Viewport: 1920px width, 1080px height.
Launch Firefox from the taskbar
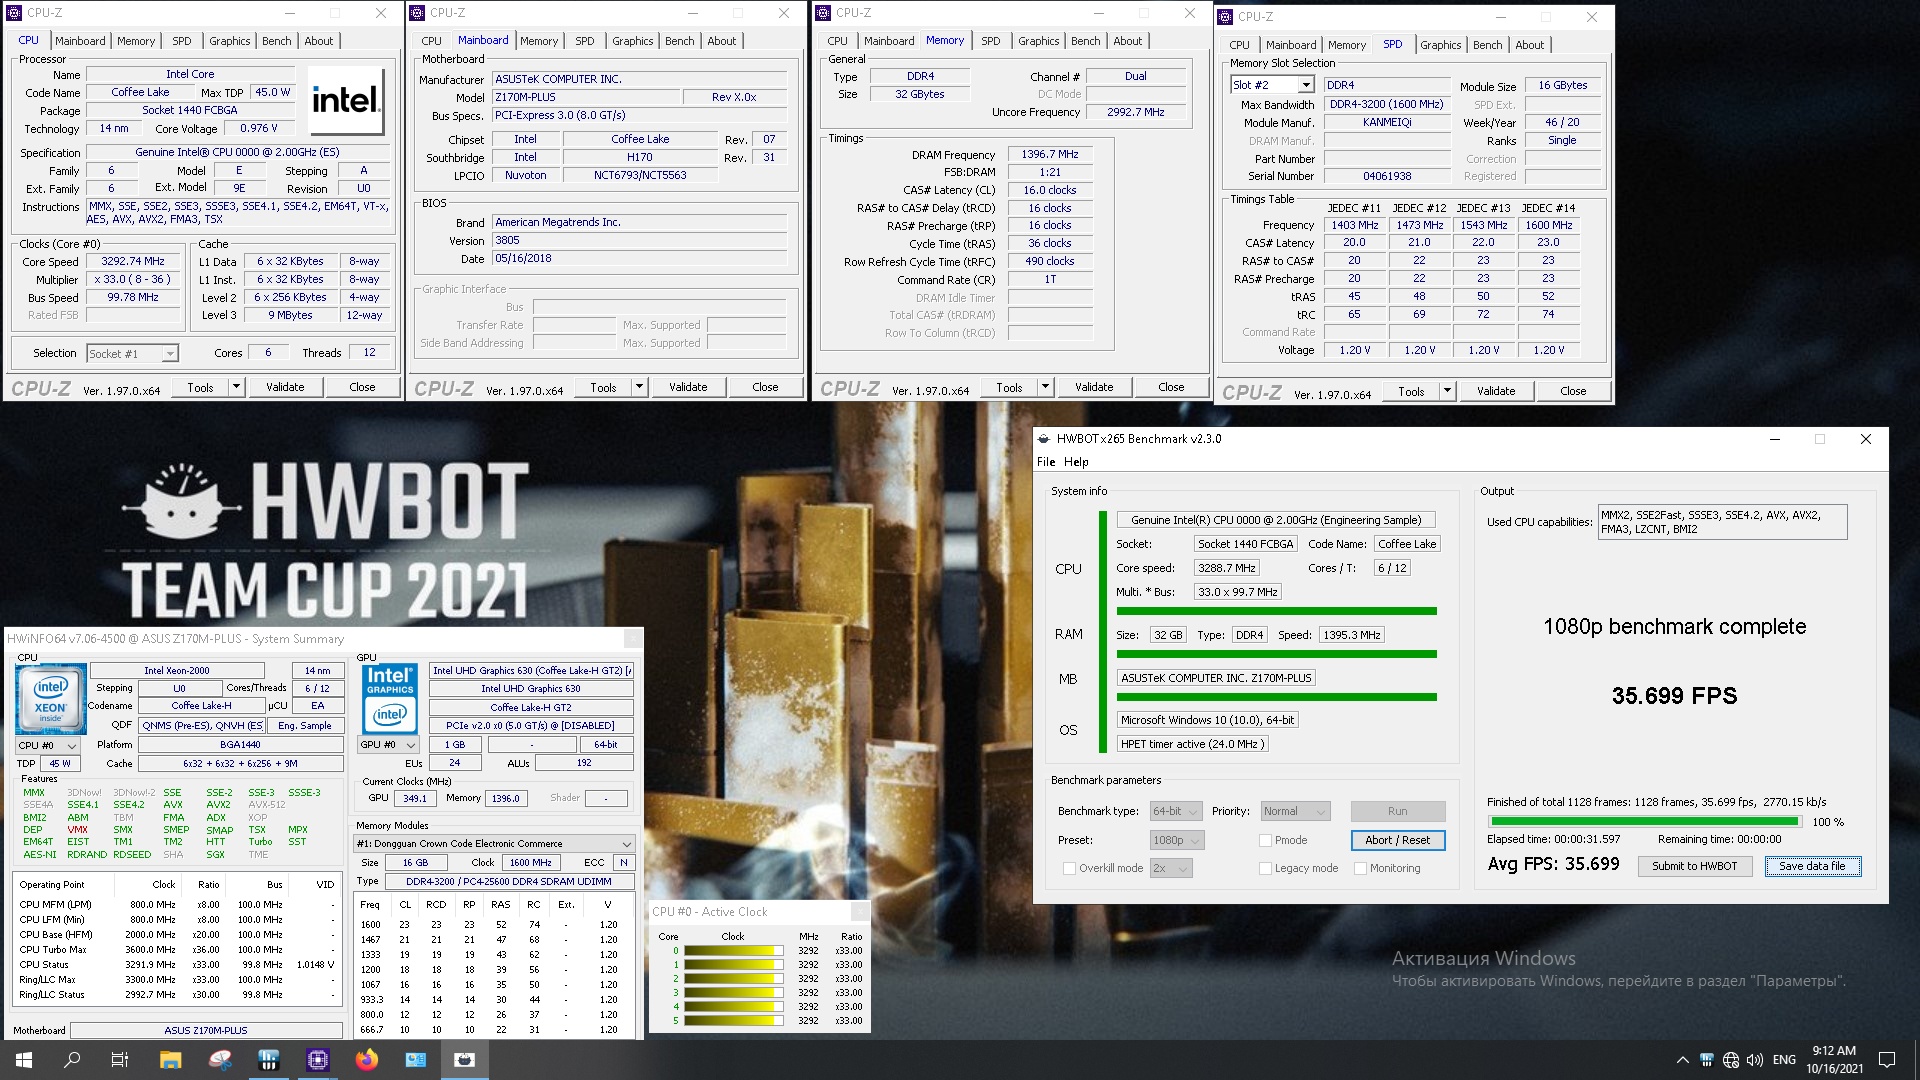367,1060
